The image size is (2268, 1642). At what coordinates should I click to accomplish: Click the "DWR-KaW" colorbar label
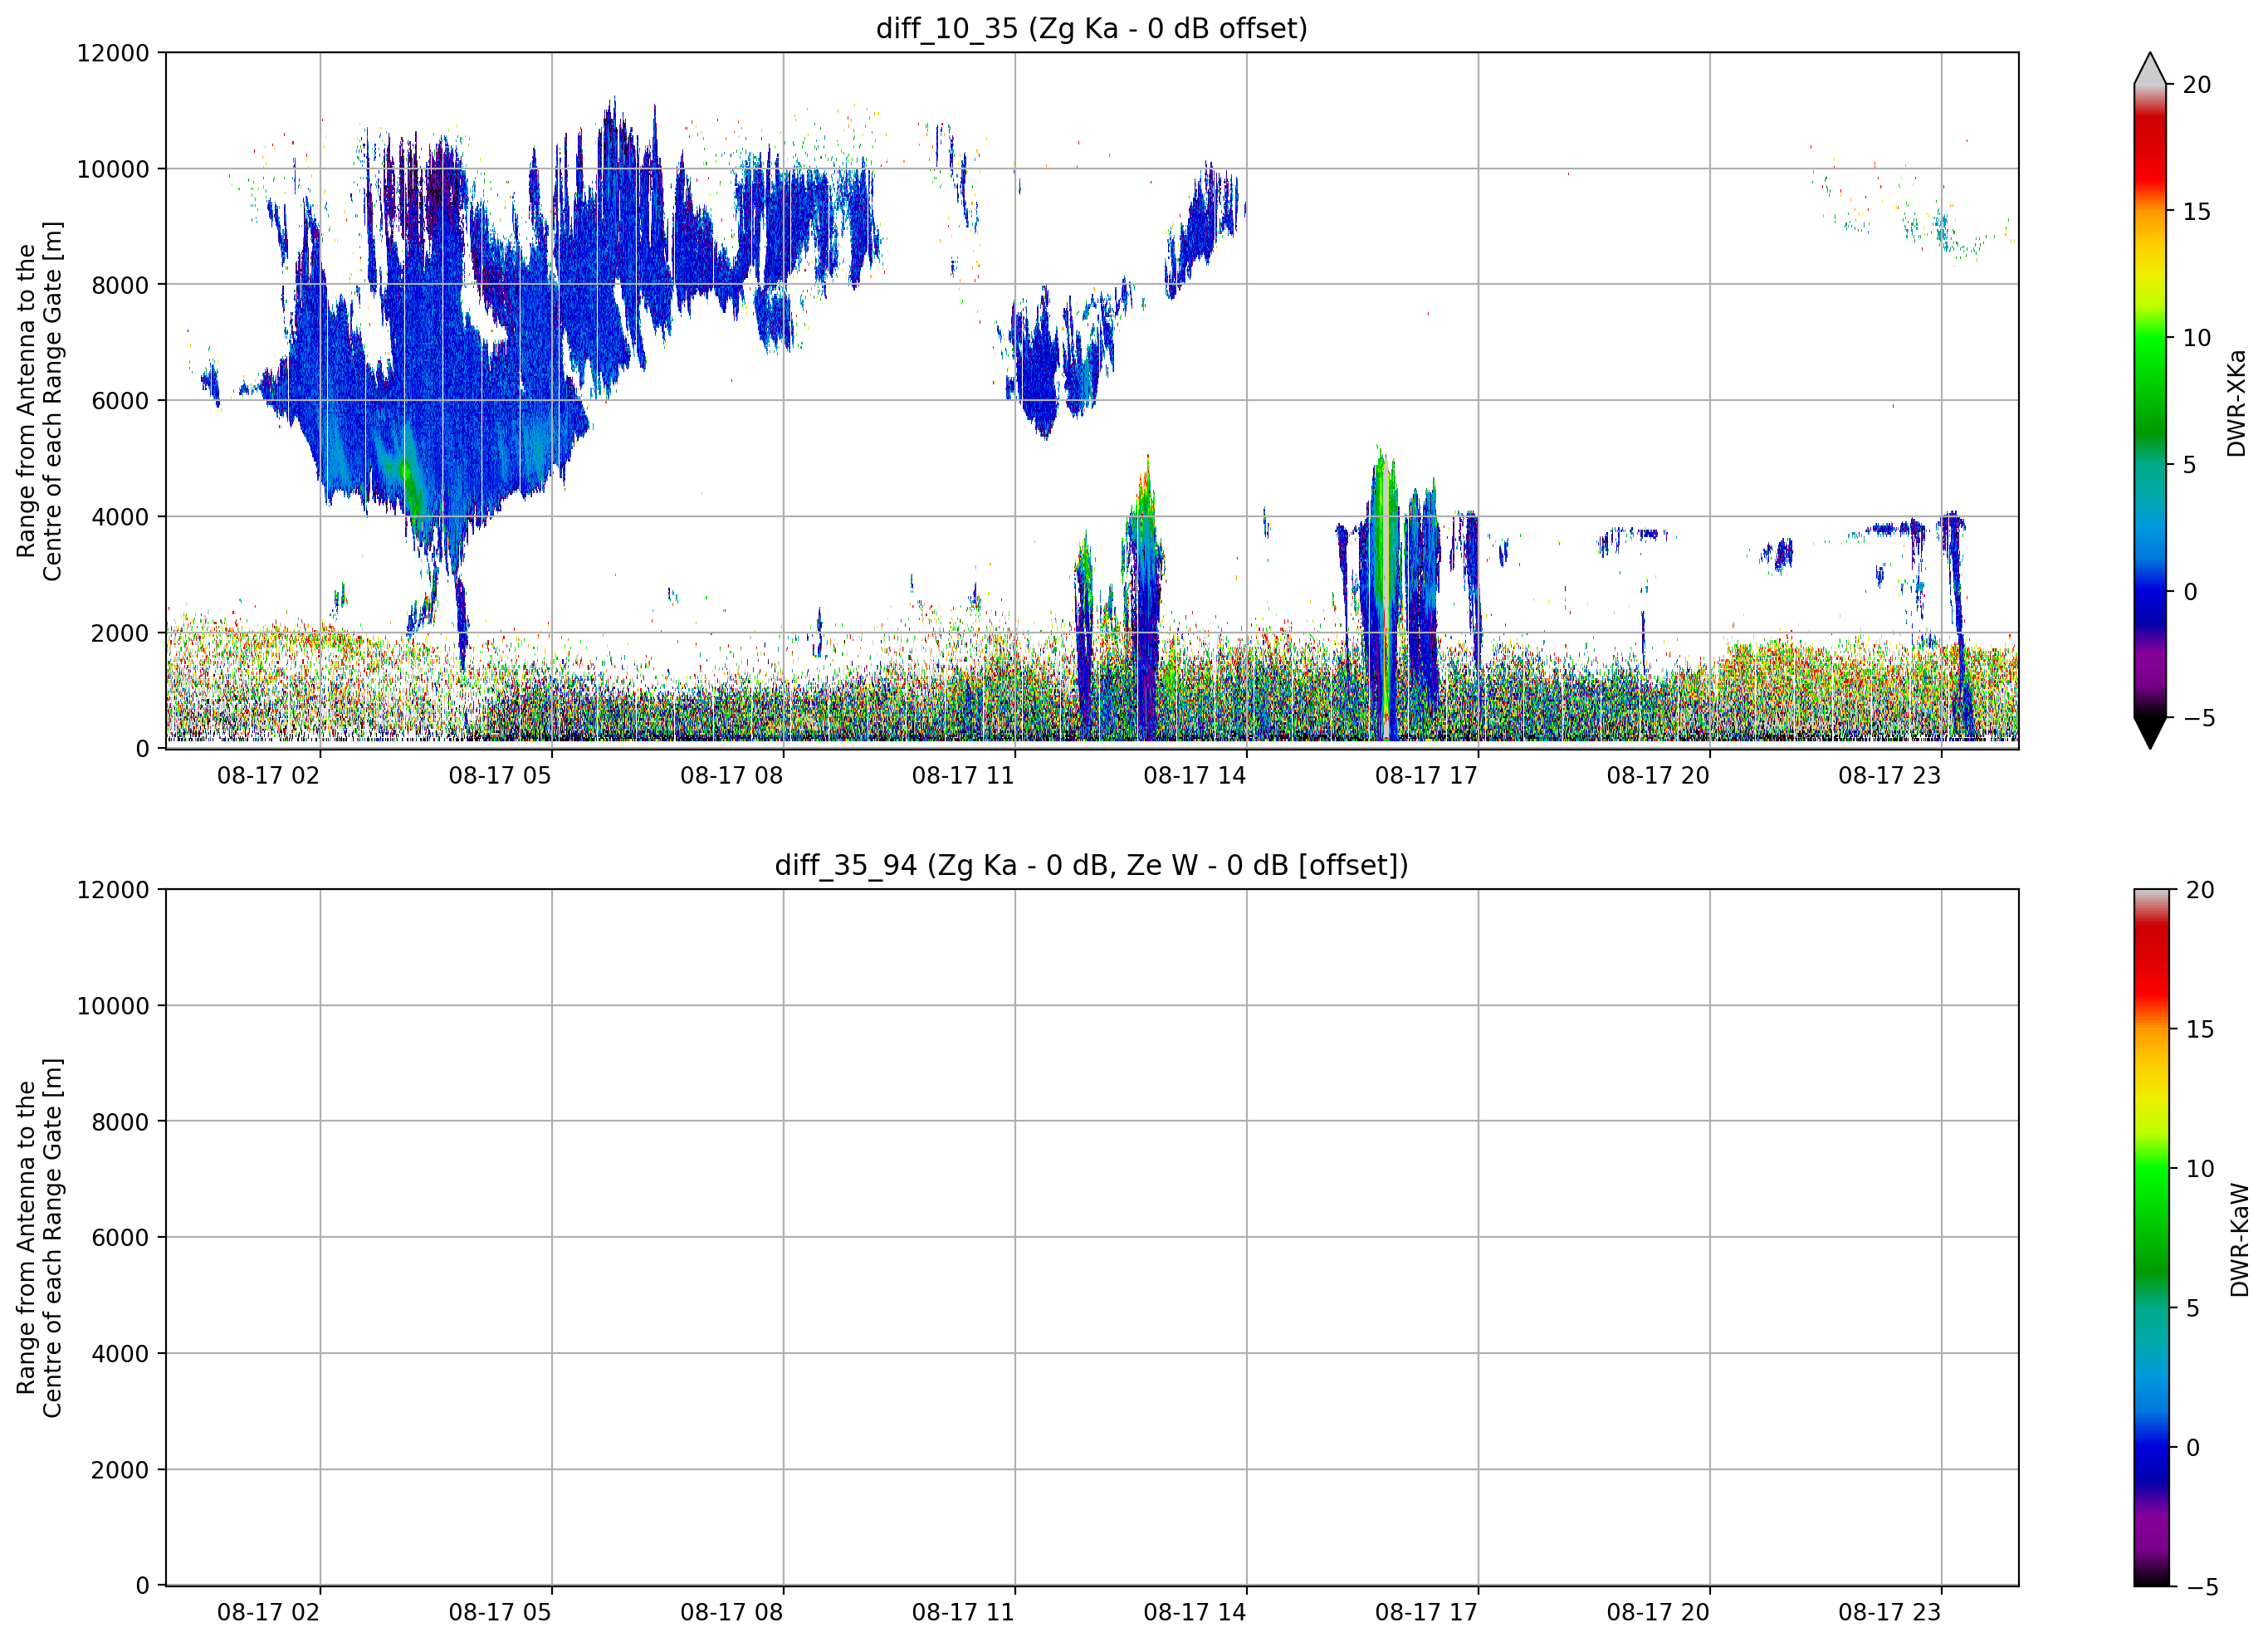click(2240, 1240)
